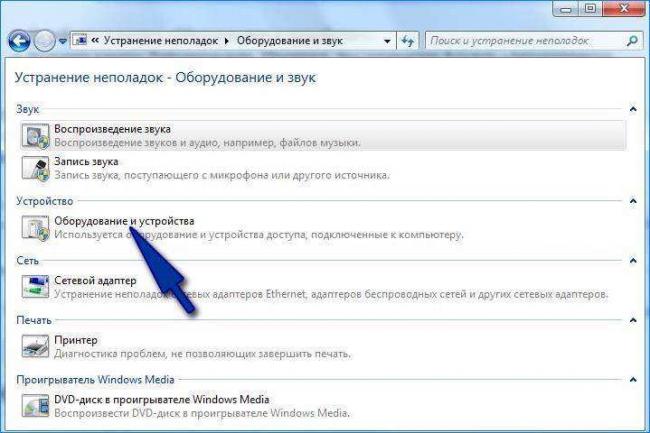Image resolution: width=650 pixels, height=433 pixels.
Task: Open the address bar history dropdown
Action: click(387, 41)
